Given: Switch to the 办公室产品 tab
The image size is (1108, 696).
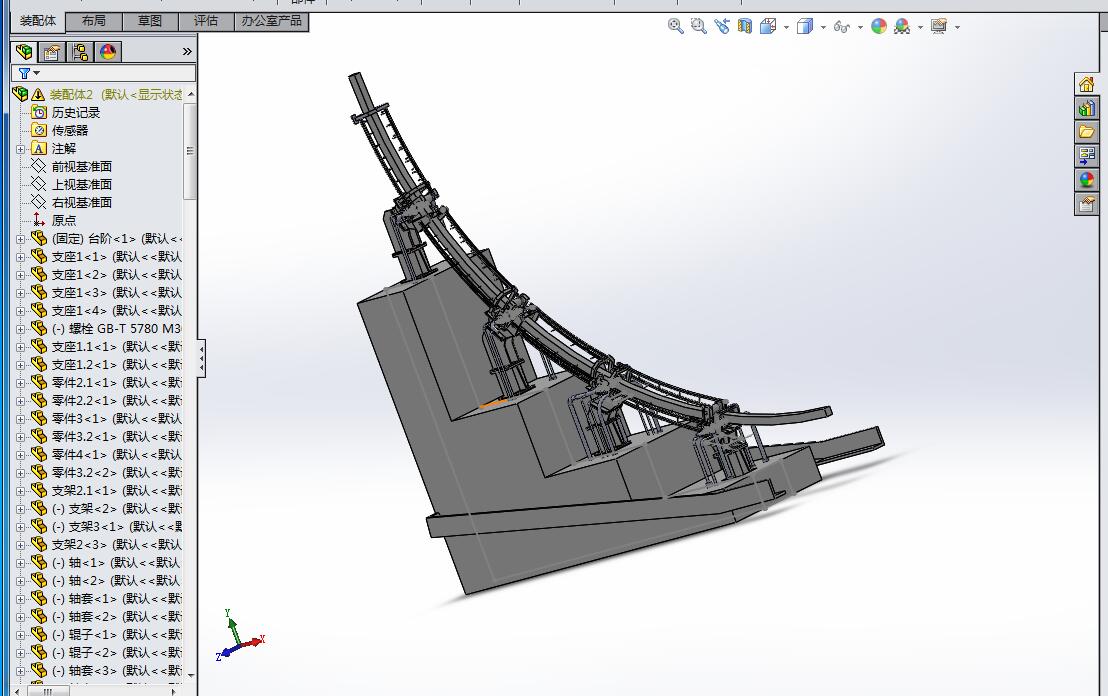Looking at the screenshot, I should [x=271, y=21].
